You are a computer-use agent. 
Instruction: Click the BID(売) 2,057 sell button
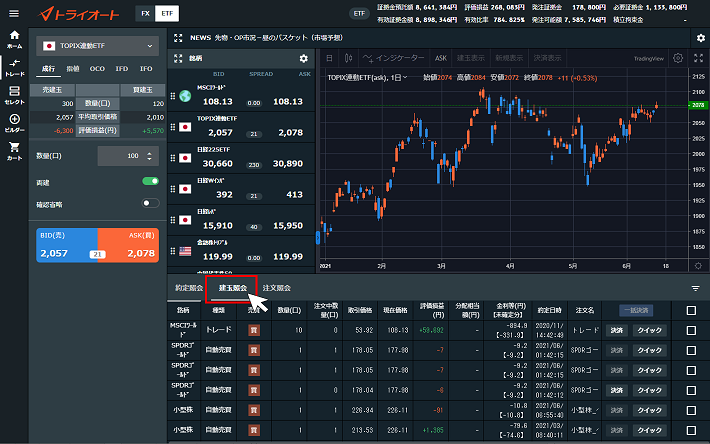(66, 245)
